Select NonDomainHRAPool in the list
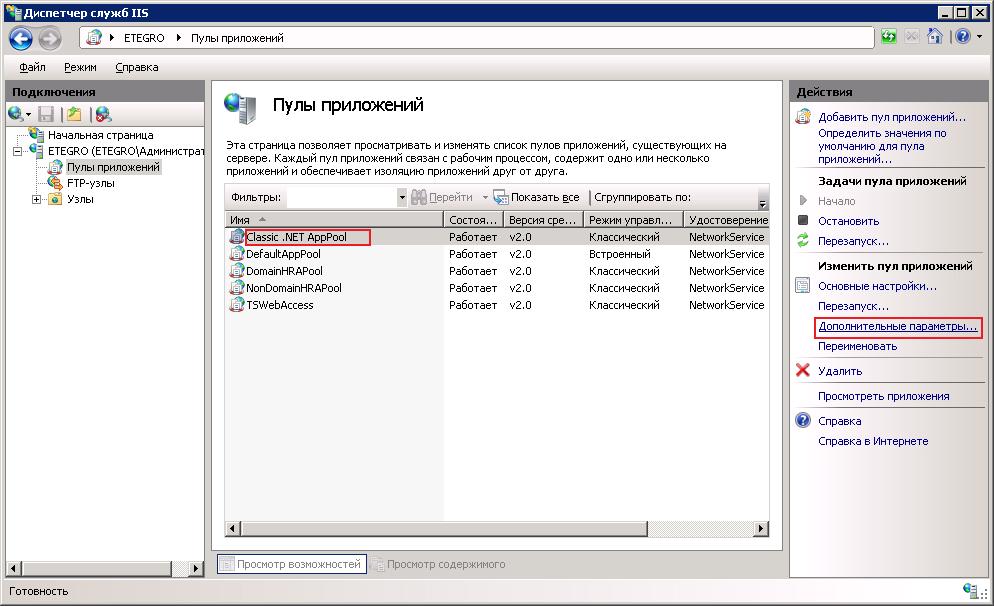The image size is (994, 606). coord(294,288)
